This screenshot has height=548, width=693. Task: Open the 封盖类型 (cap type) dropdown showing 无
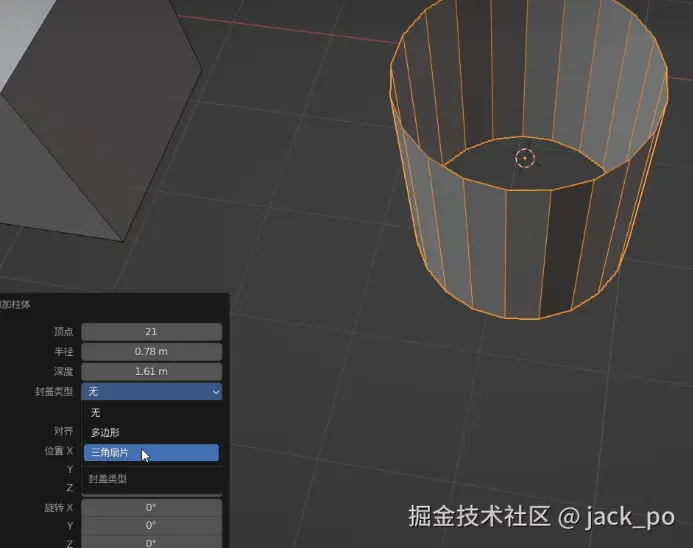152,392
